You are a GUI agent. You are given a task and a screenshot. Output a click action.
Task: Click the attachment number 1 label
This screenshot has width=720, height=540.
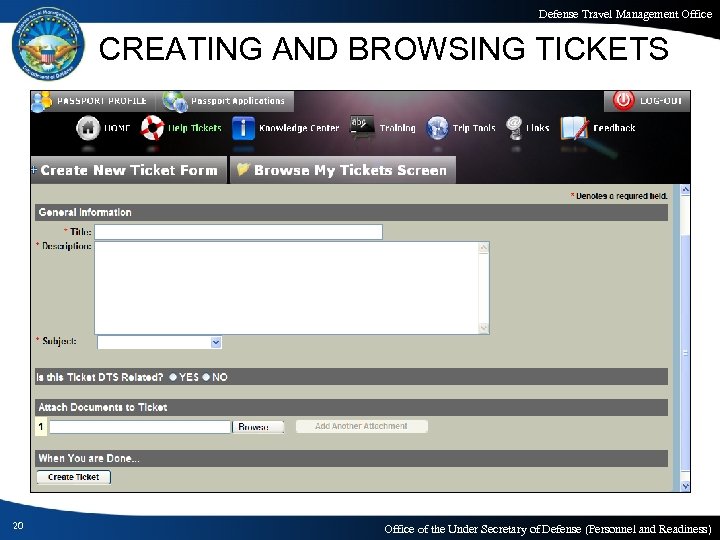[x=41, y=427]
